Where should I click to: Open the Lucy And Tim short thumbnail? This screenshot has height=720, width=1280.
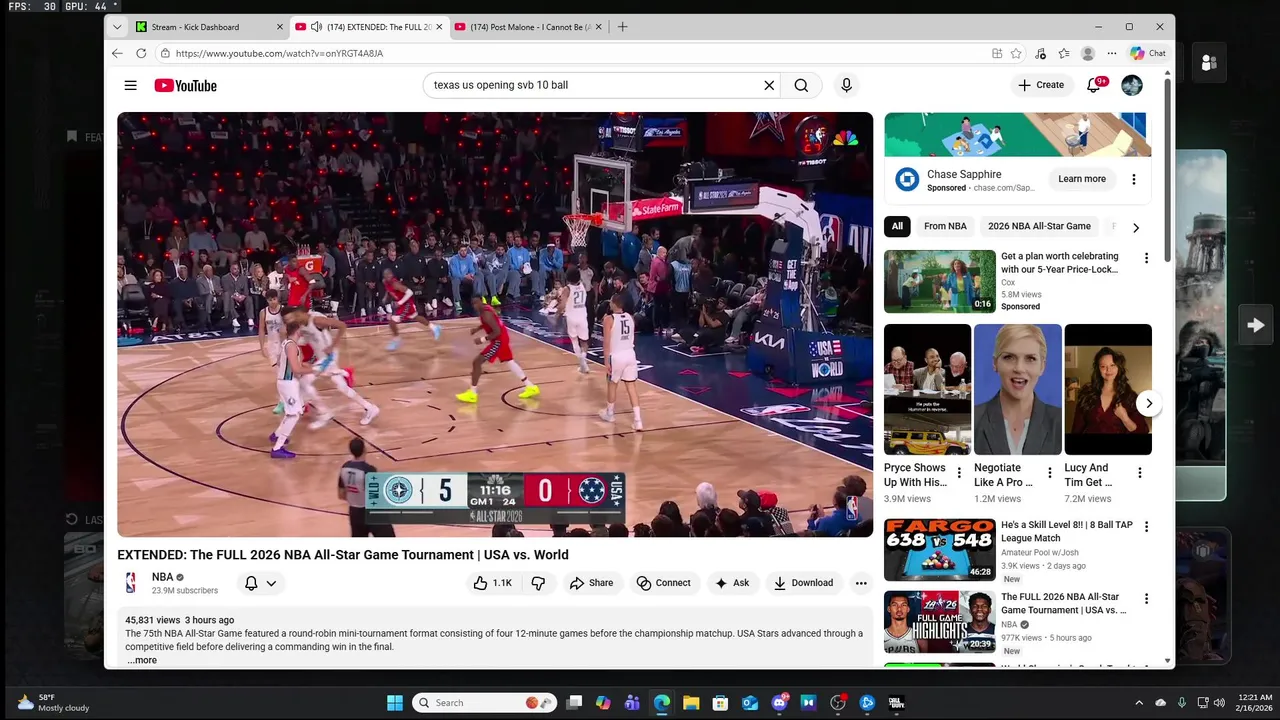click(1108, 389)
